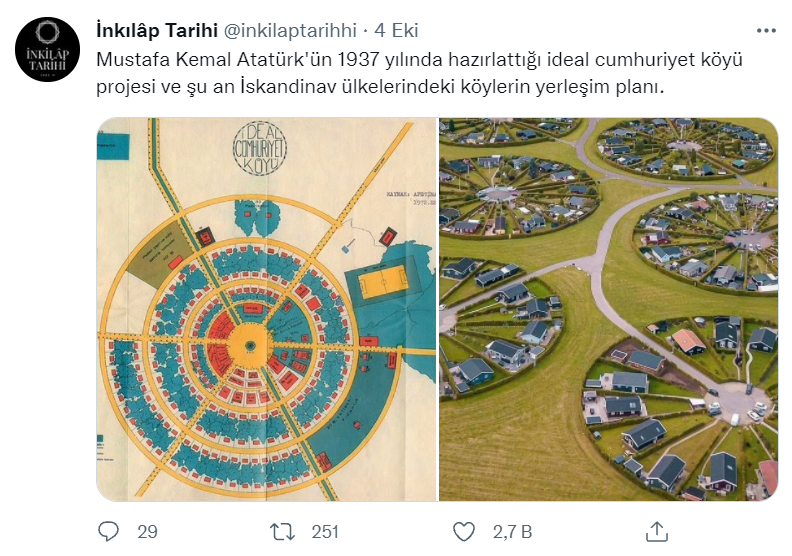Click the like count 2,7 B
This screenshot has height=556, width=792.
(512, 532)
